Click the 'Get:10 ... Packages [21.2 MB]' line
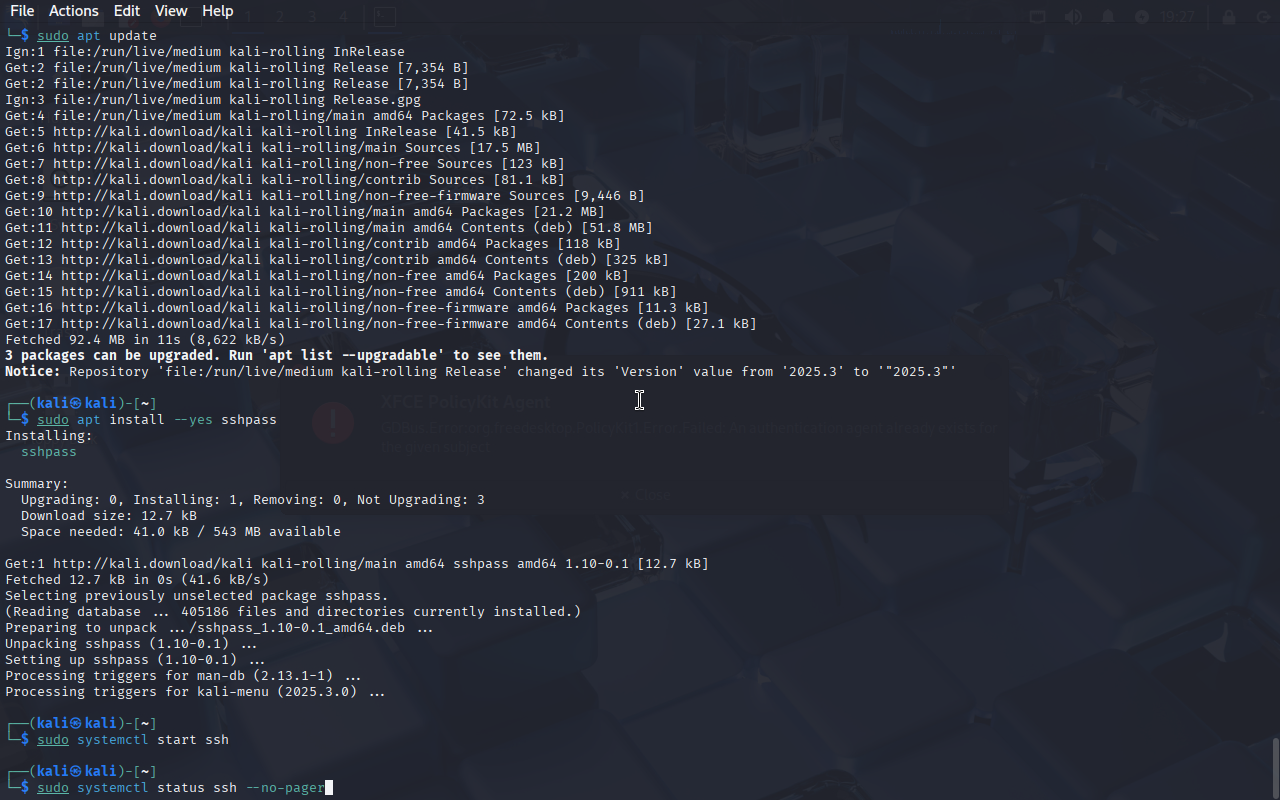Image resolution: width=1280 pixels, height=800 pixels. pyautogui.click(x=305, y=212)
